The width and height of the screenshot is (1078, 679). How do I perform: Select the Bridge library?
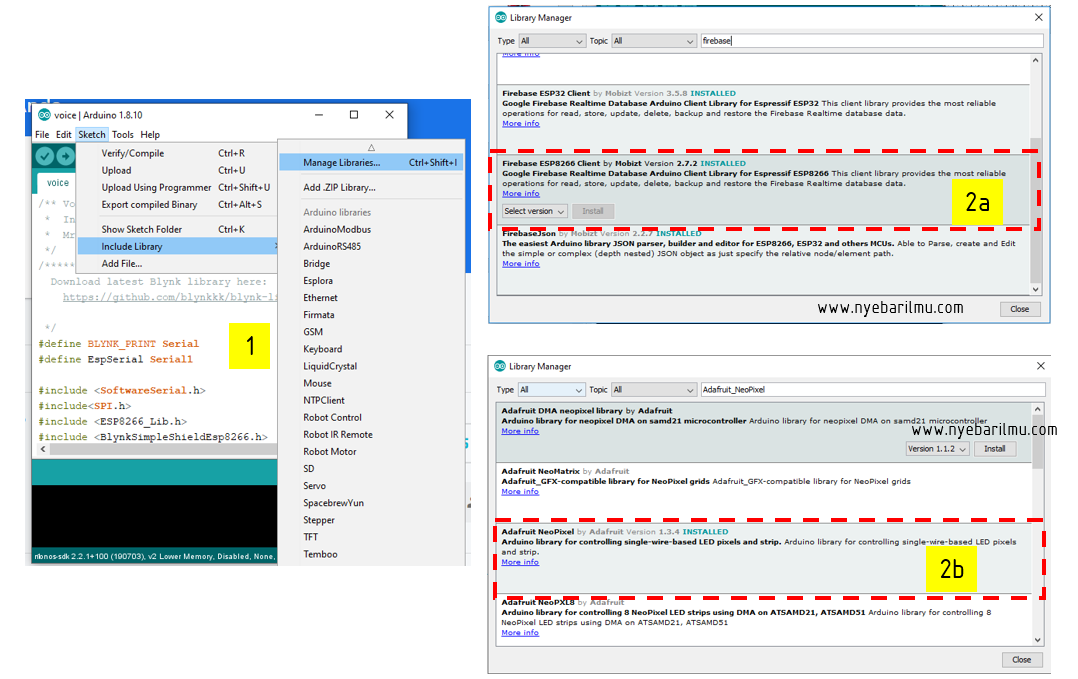point(316,264)
